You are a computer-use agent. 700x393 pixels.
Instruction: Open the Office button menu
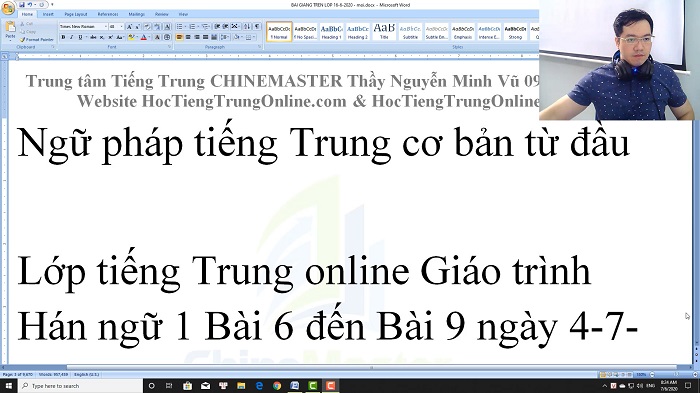pyautogui.click(x=8, y=8)
